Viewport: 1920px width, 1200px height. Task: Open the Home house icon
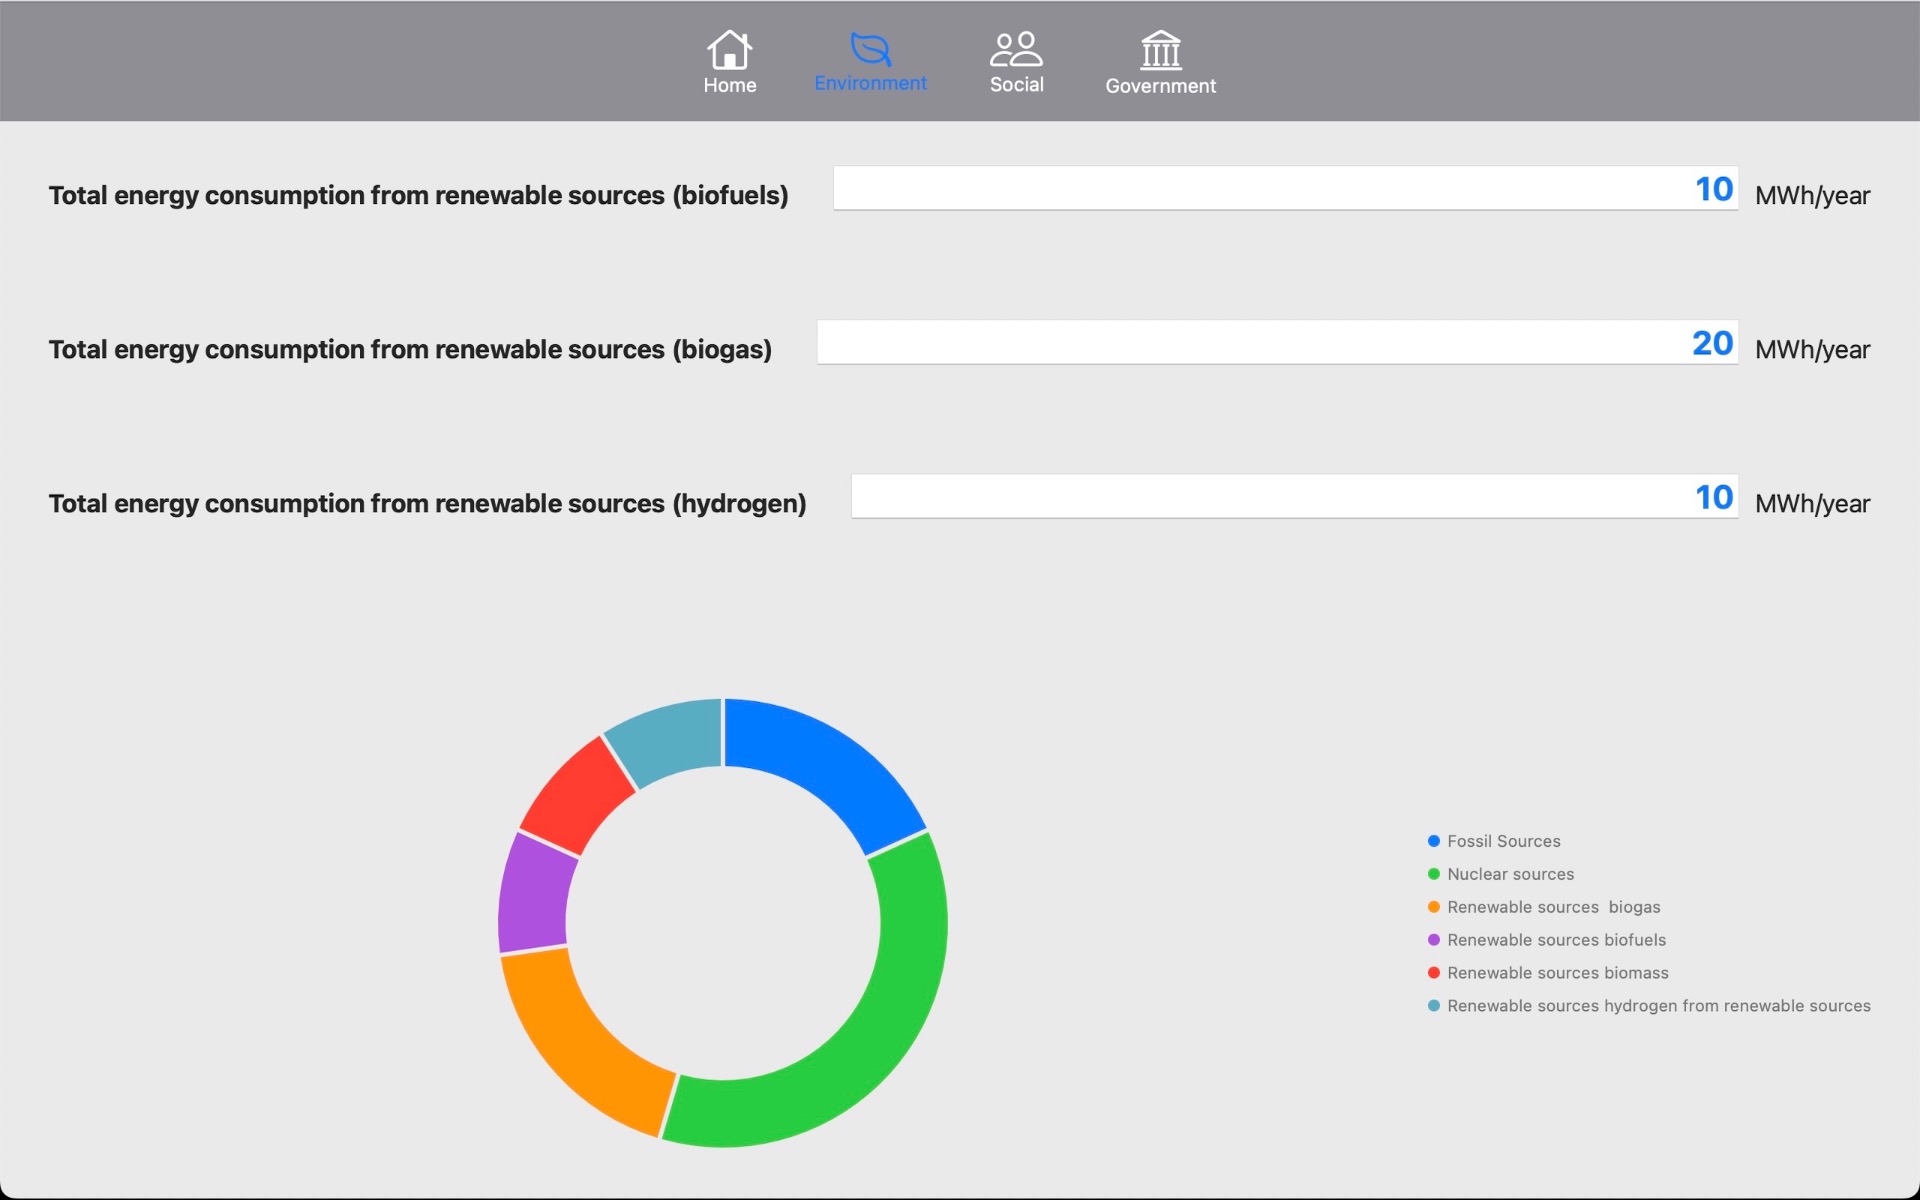pos(729,49)
